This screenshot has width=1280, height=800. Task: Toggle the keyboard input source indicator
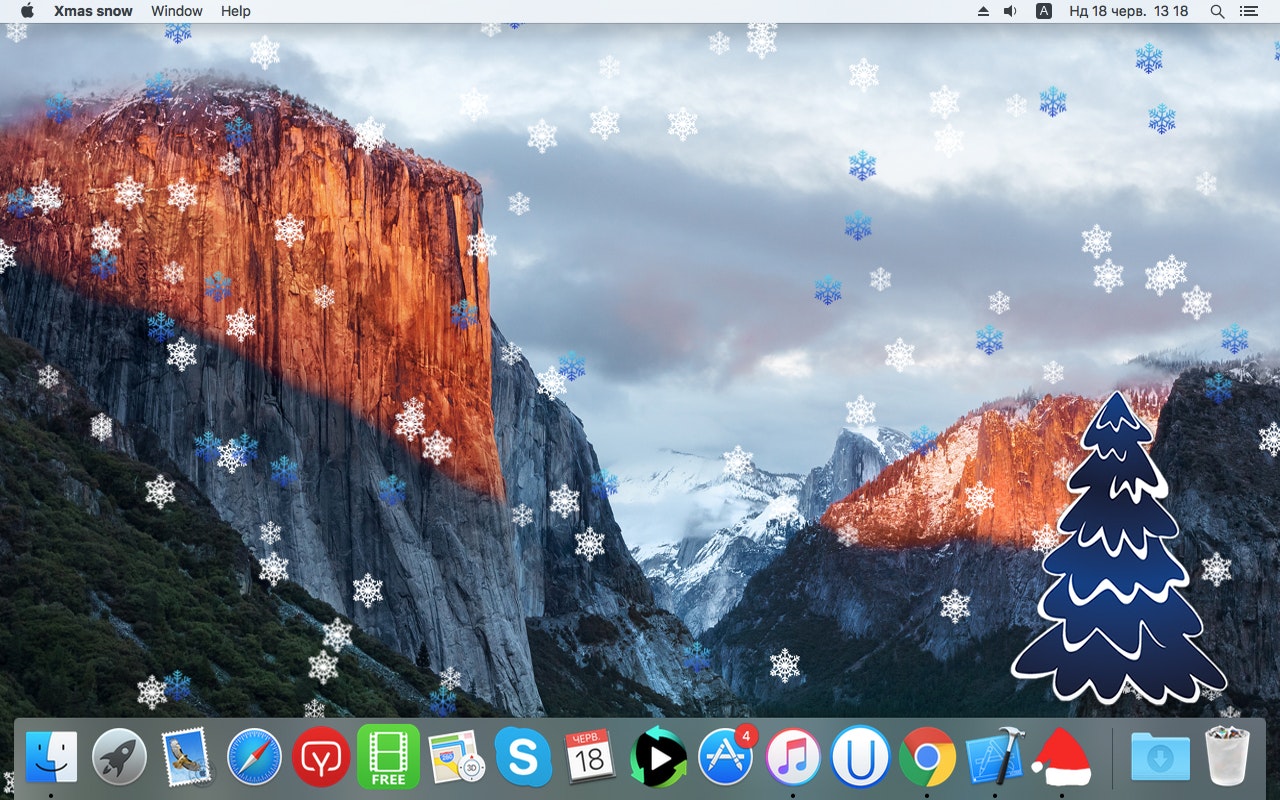1043,11
